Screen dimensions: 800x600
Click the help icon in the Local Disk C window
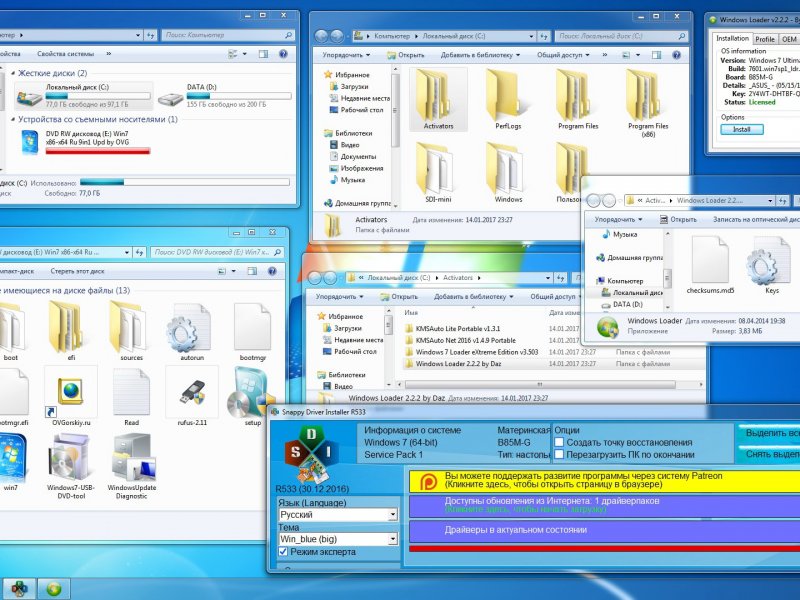coord(676,55)
